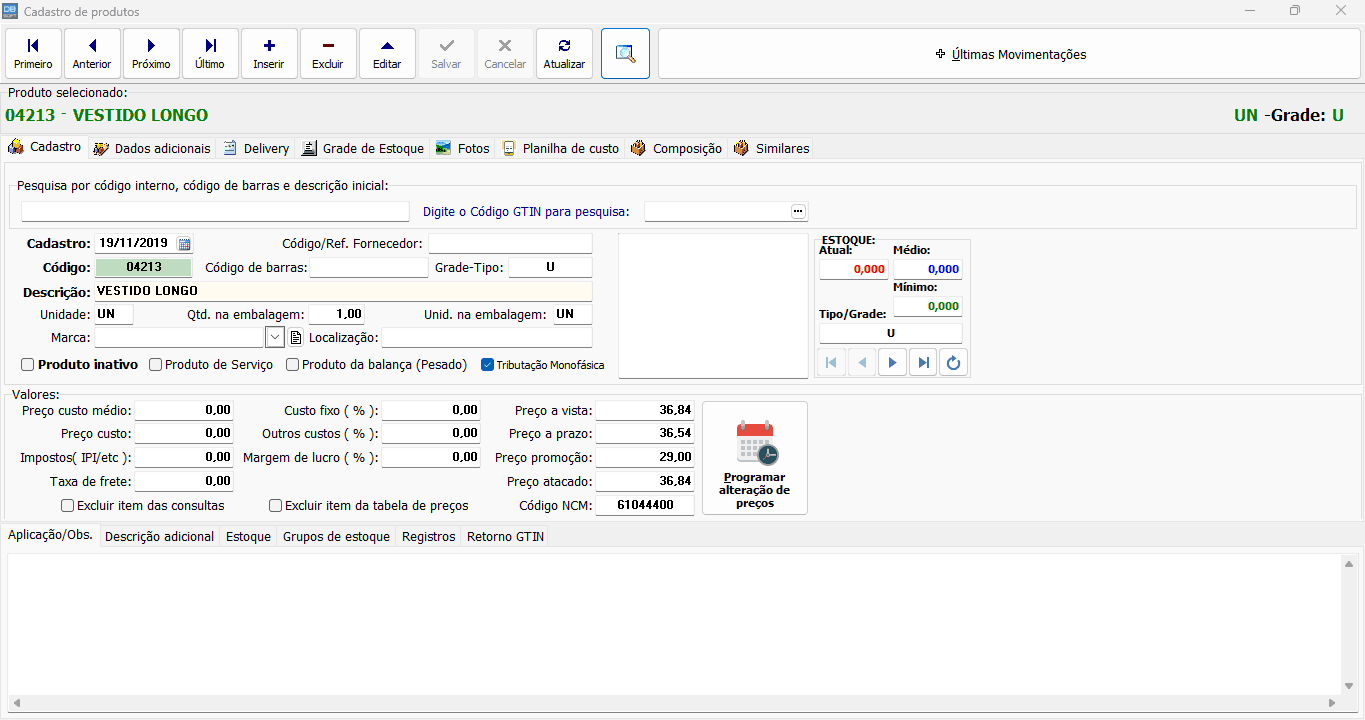The image size is (1365, 720).
Task: Open the magnifier search tool
Action: click(625, 54)
